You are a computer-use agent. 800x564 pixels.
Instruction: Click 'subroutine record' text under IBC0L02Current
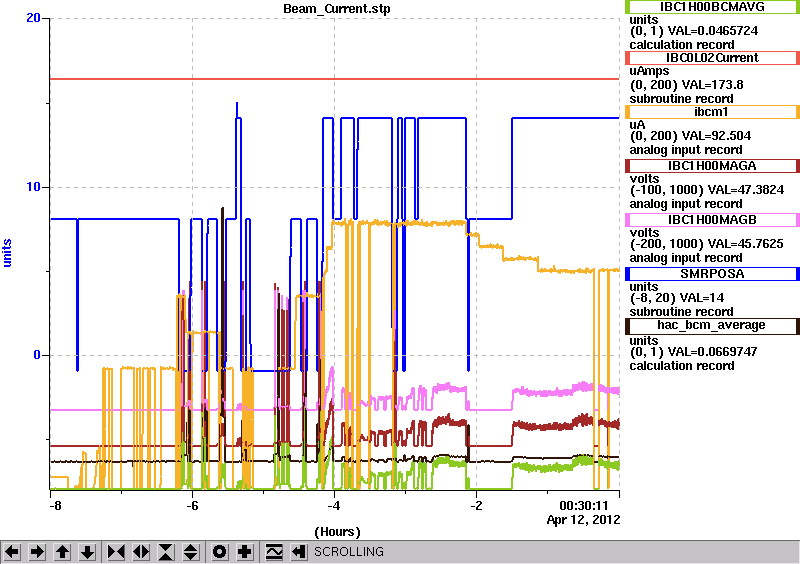(x=681, y=99)
